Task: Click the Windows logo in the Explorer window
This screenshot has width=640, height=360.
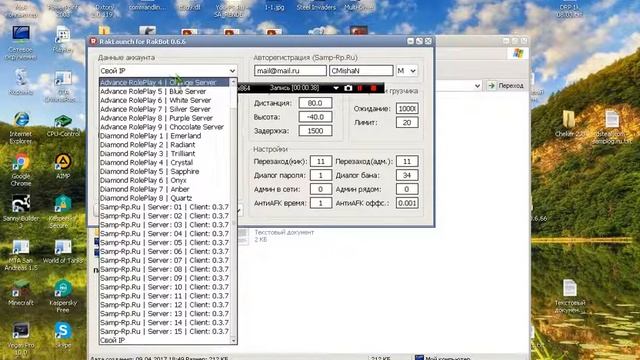Action: [x=518, y=53]
